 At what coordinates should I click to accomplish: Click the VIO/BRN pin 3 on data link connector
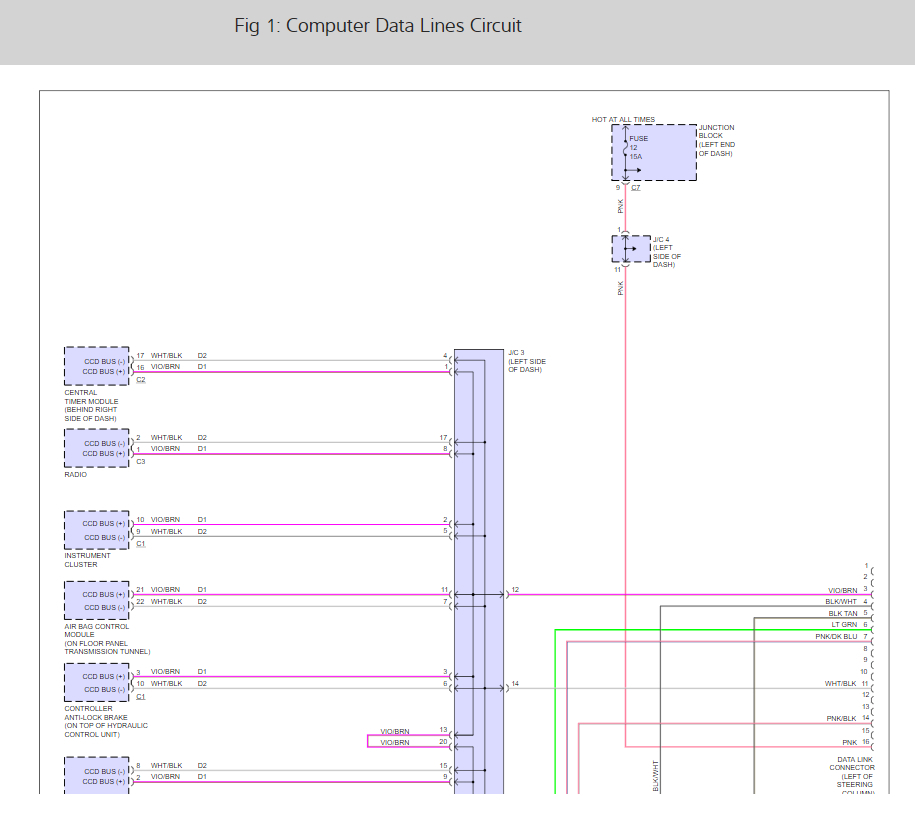point(842,590)
